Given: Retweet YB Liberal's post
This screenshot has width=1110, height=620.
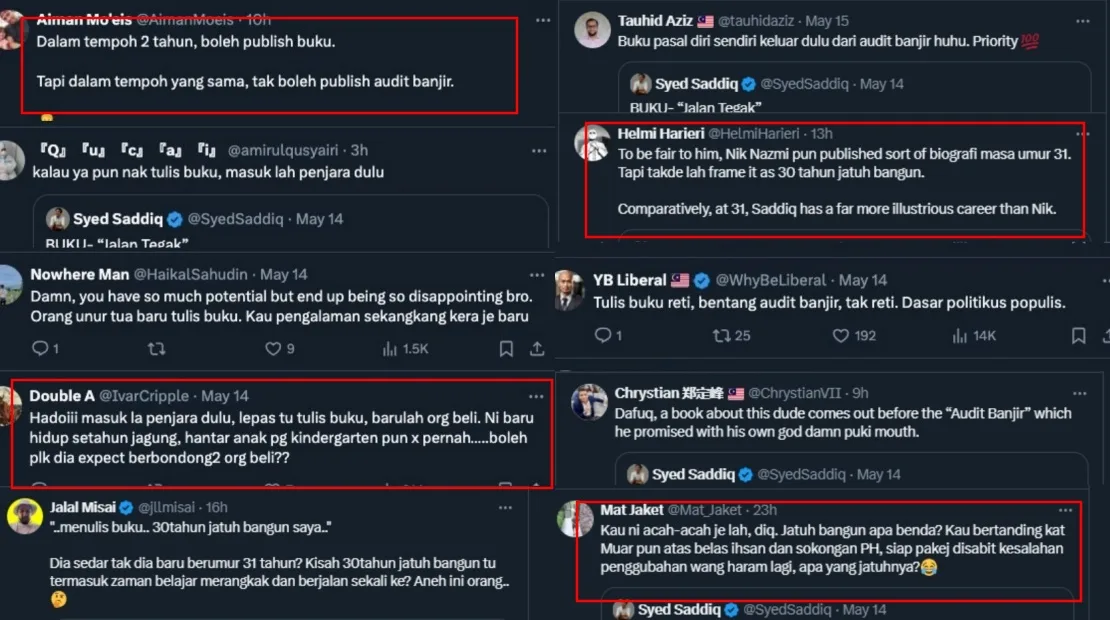Looking at the screenshot, I should click(x=721, y=336).
